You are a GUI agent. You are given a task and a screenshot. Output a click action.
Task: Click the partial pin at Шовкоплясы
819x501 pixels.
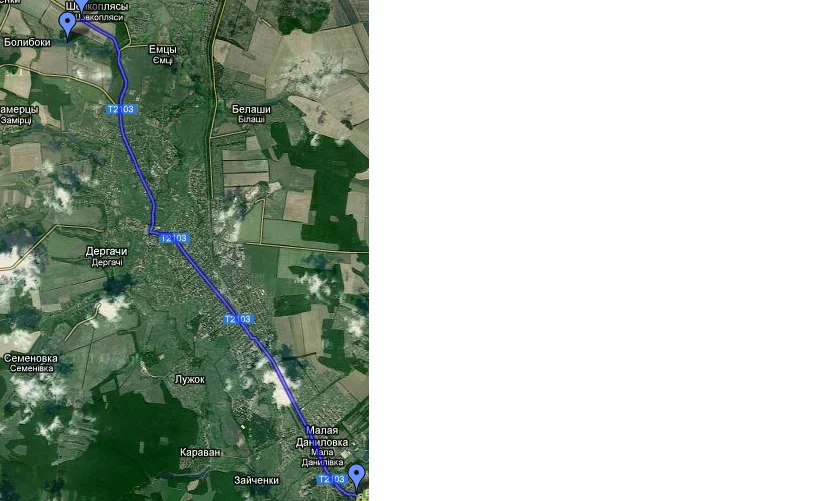click(x=81, y=5)
